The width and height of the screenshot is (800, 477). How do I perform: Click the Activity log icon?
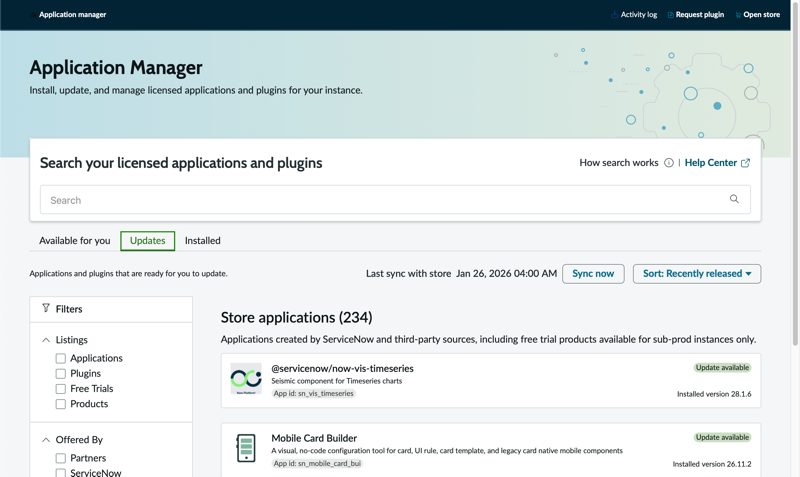tap(614, 15)
